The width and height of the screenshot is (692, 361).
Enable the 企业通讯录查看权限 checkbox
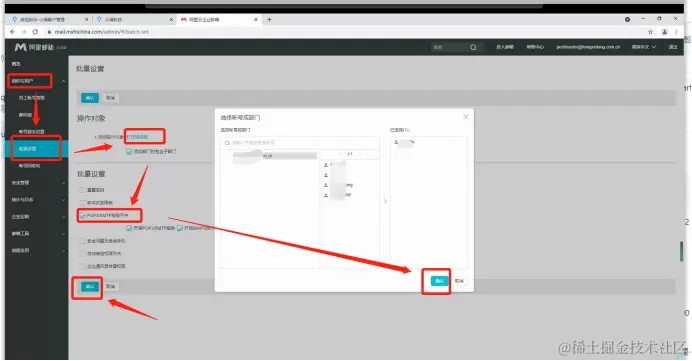[82, 266]
